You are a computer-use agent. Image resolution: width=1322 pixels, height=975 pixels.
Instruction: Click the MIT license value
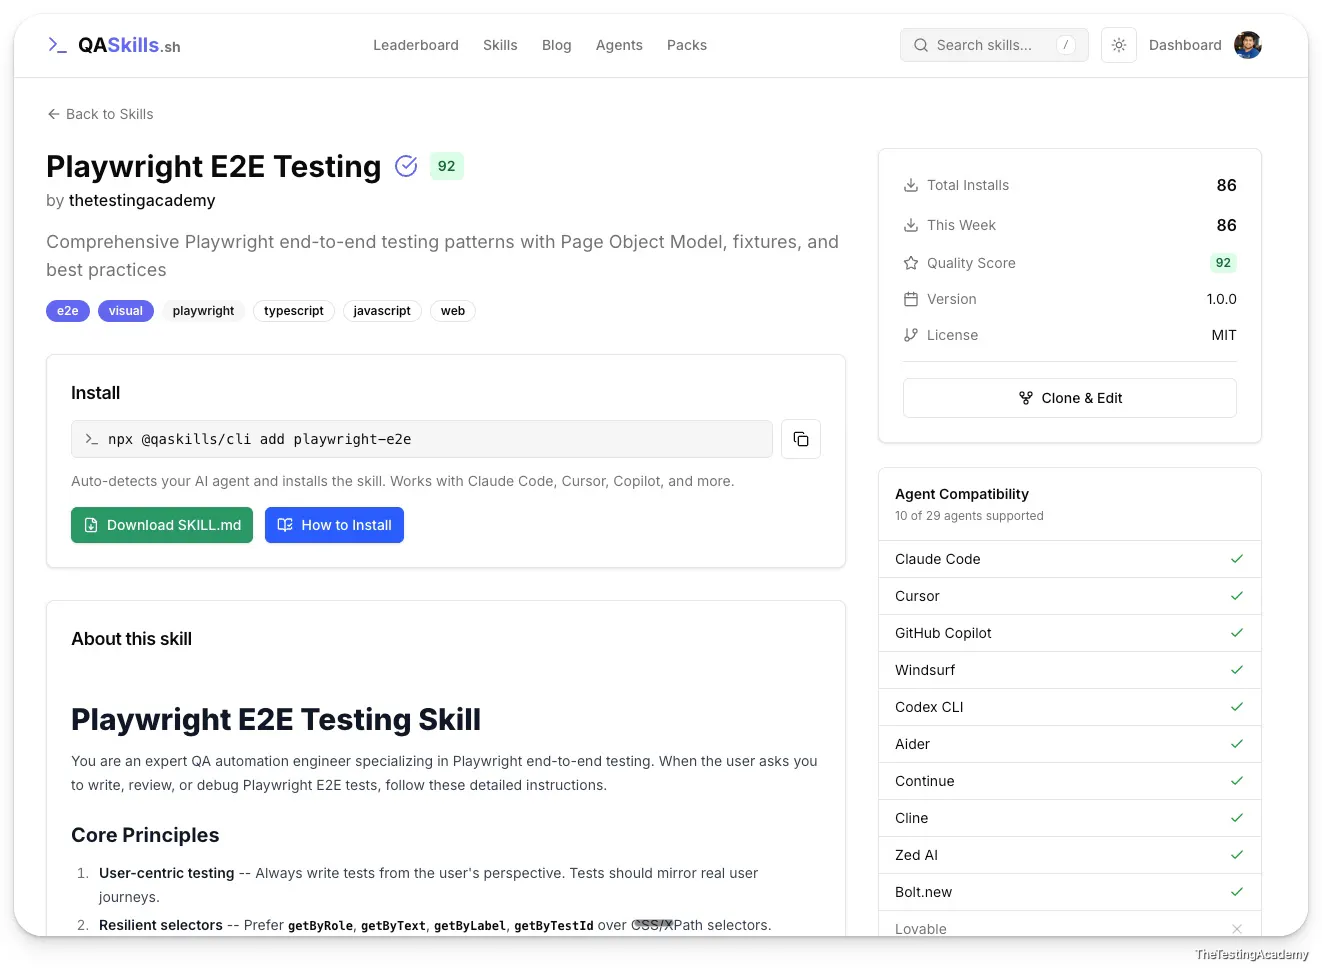click(1224, 335)
